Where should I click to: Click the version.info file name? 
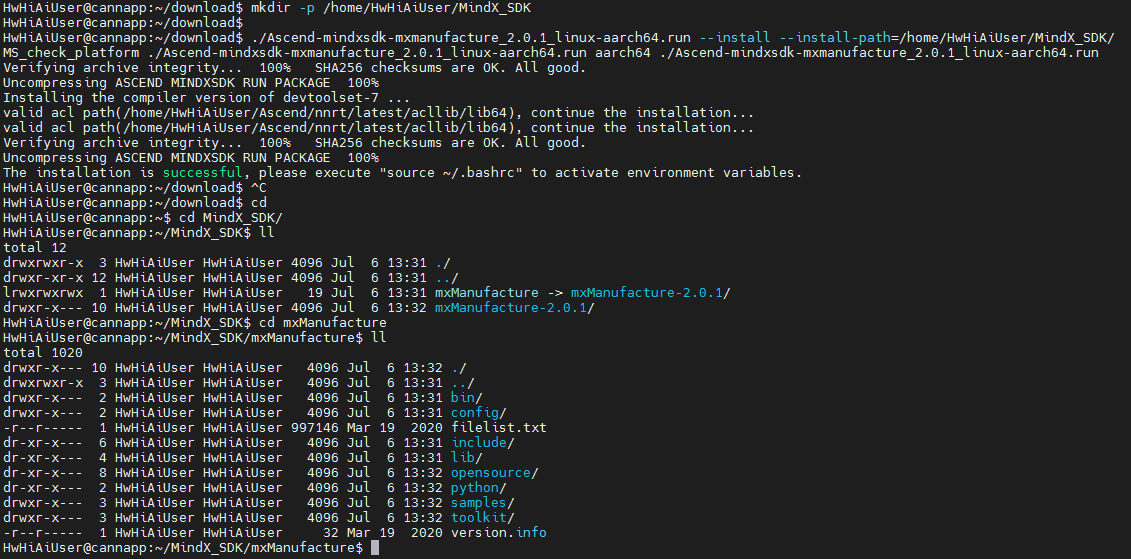pos(498,533)
